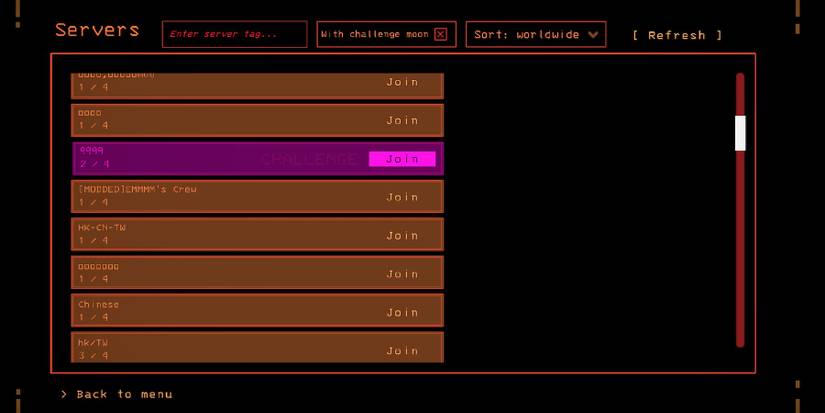Focus the 'Enter server tag' input field
The image size is (825, 413).
(234, 35)
